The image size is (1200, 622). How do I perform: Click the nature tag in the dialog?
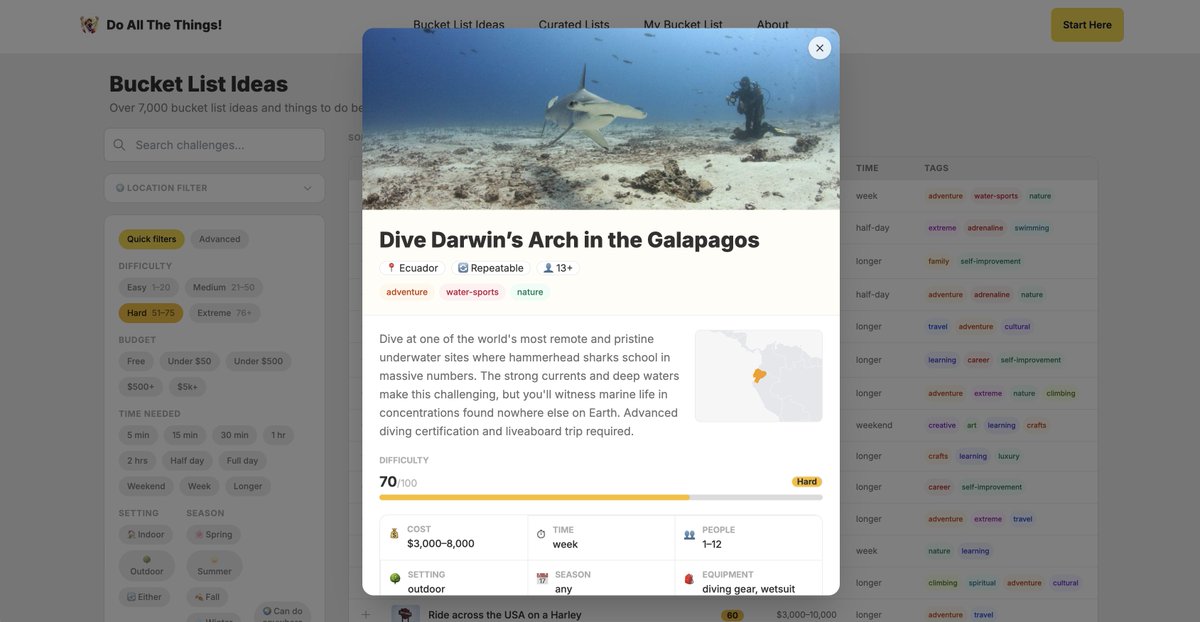click(x=530, y=292)
